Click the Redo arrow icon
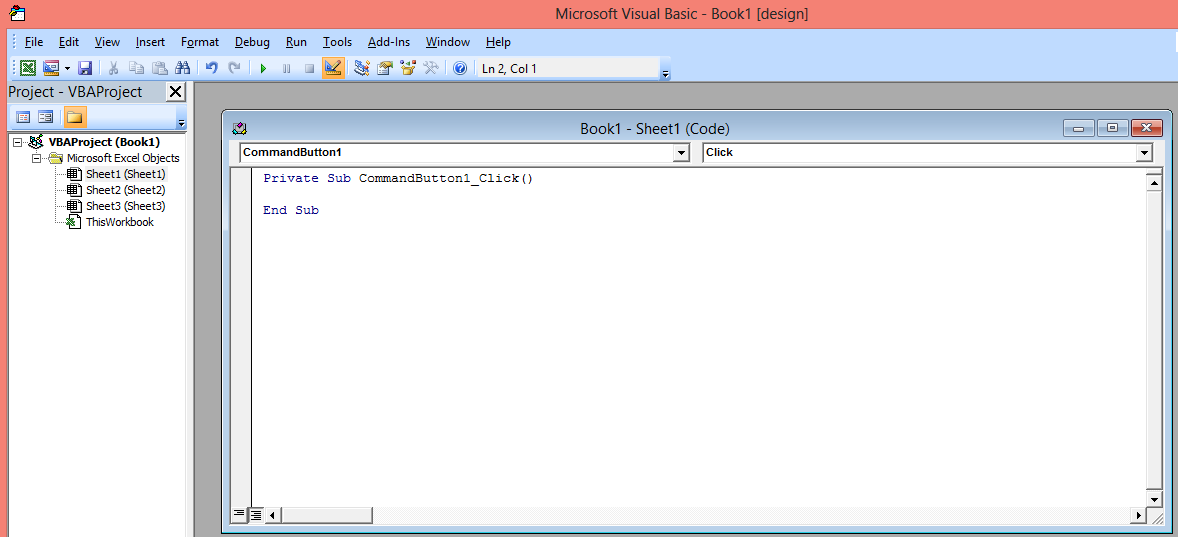The height and width of the screenshot is (537, 1178). point(234,68)
